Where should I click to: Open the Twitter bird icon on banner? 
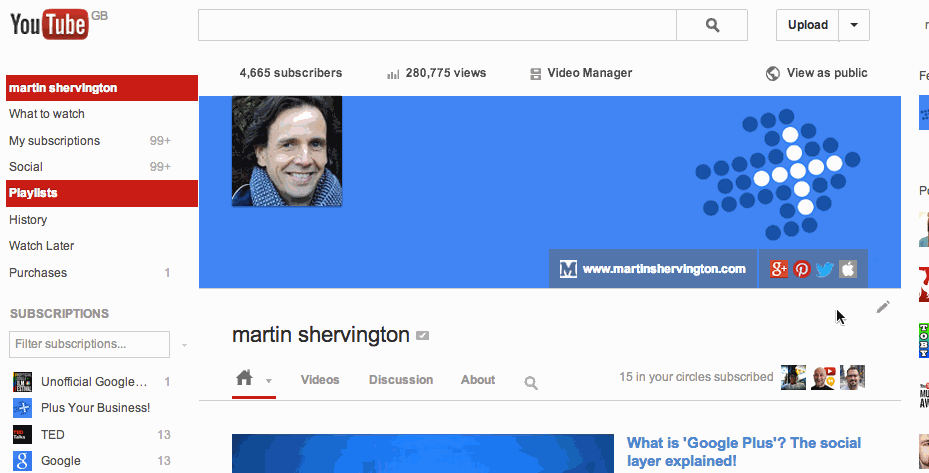coord(825,269)
